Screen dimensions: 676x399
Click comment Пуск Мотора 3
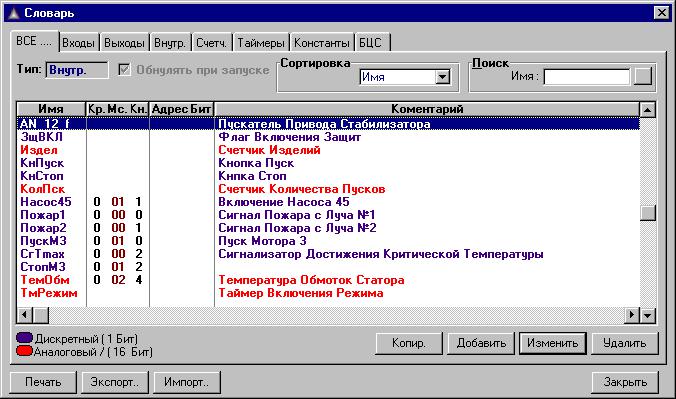pos(262,241)
